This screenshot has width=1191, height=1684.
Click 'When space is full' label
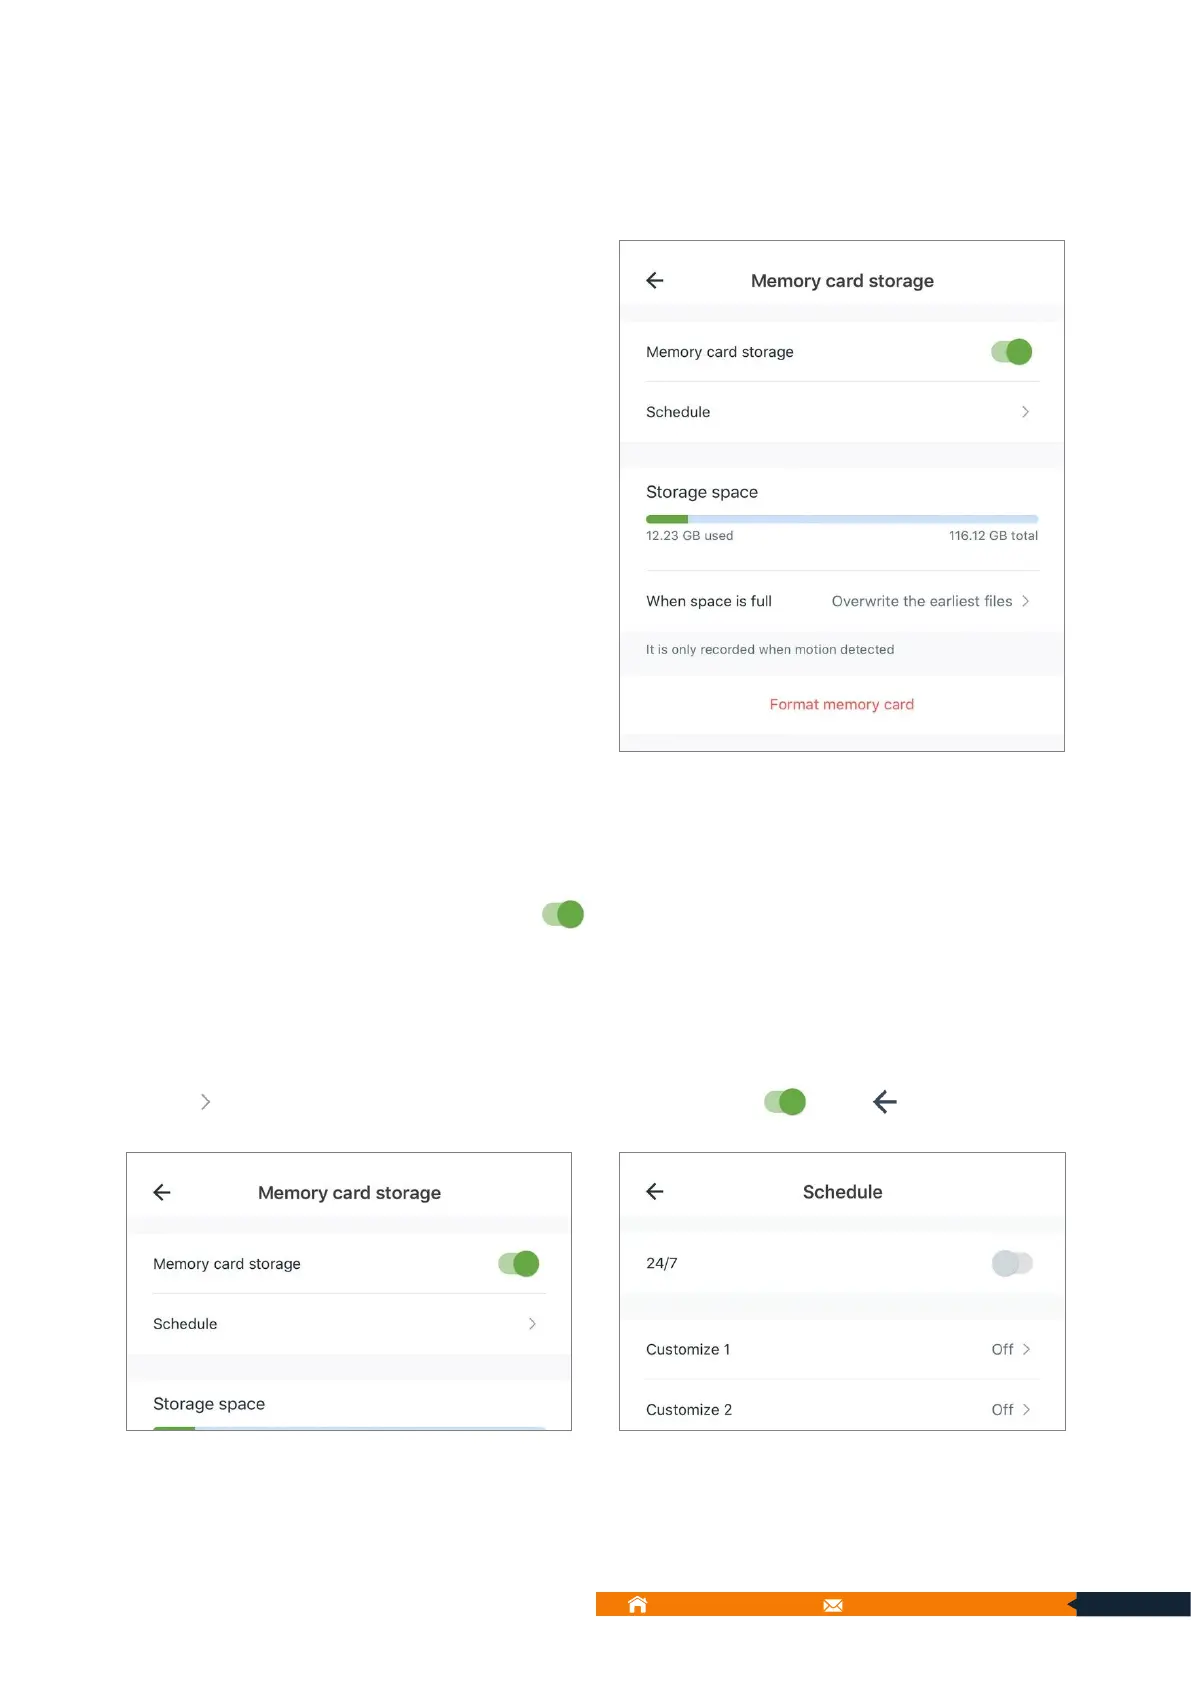pyautogui.click(x=709, y=601)
